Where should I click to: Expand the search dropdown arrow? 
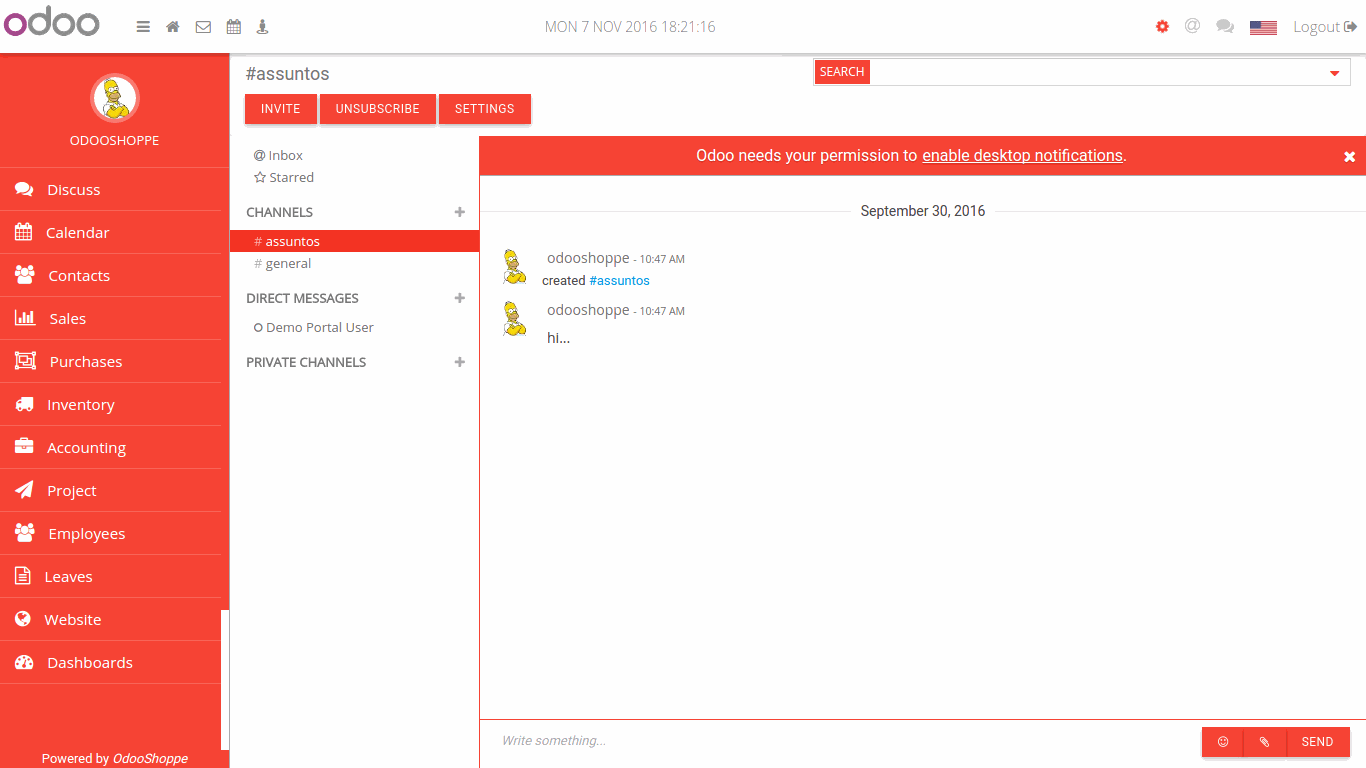point(1334,73)
